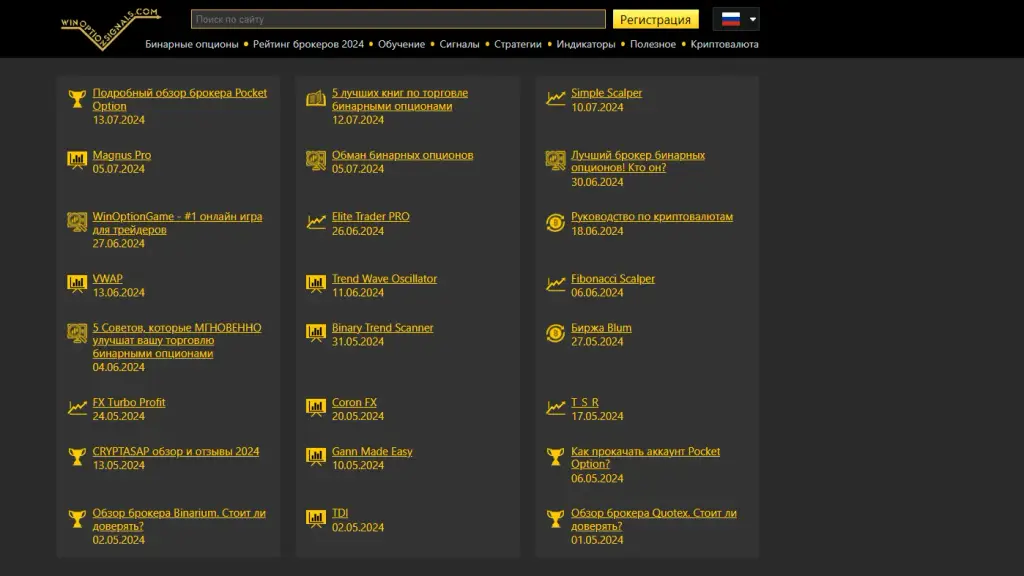Focus the Поиск по сайту search field

point(398,20)
